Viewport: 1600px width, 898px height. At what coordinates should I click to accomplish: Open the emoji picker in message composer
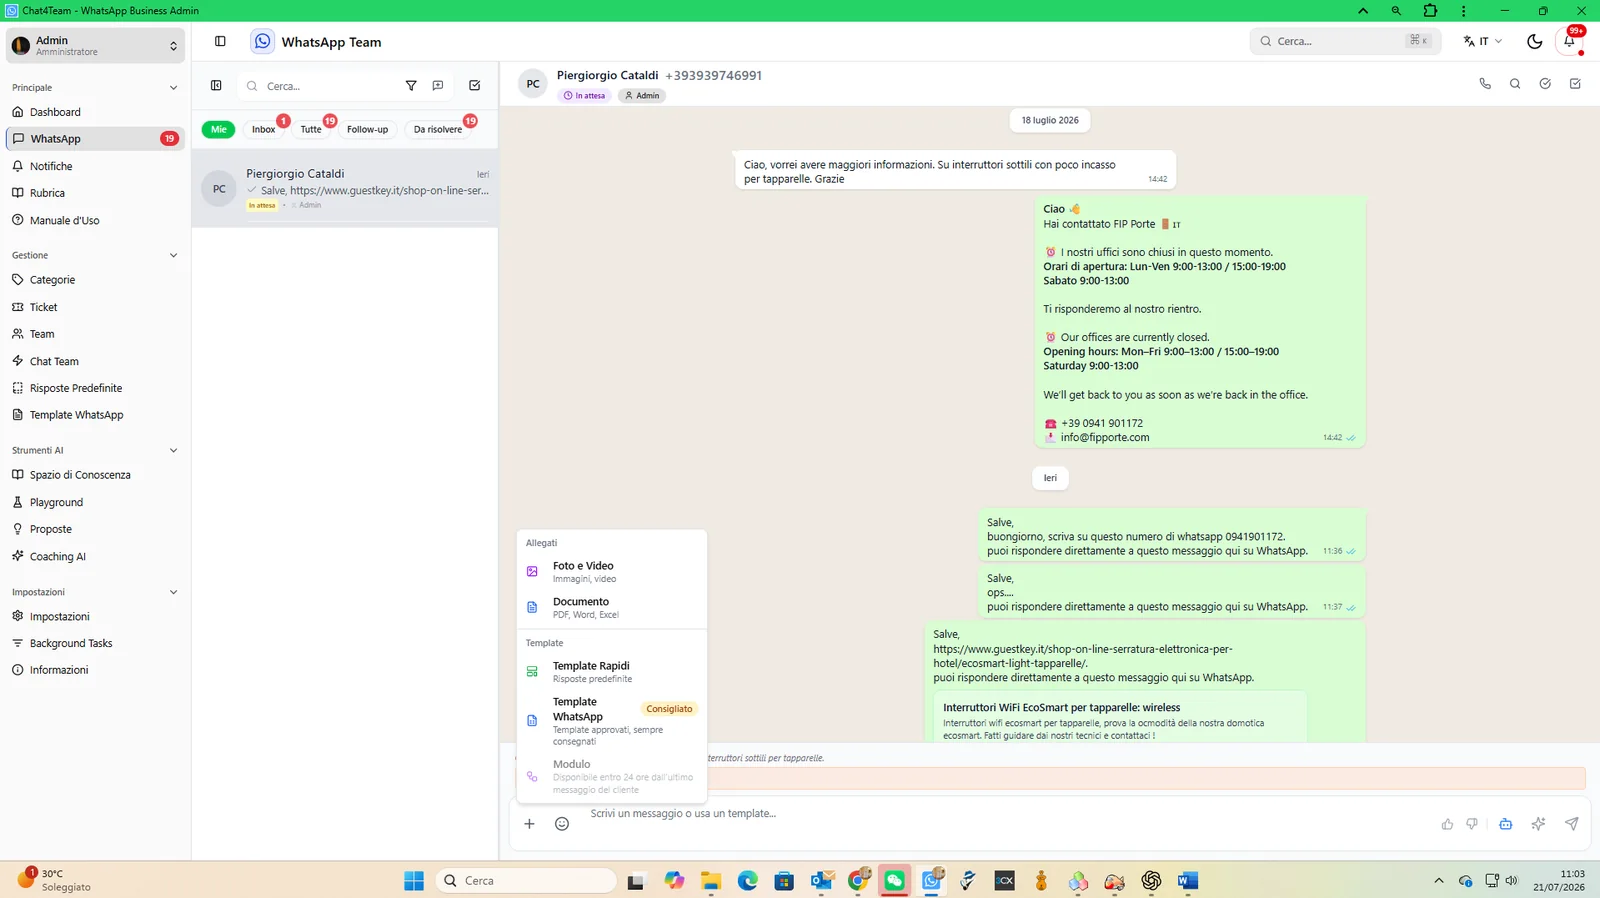(x=562, y=824)
